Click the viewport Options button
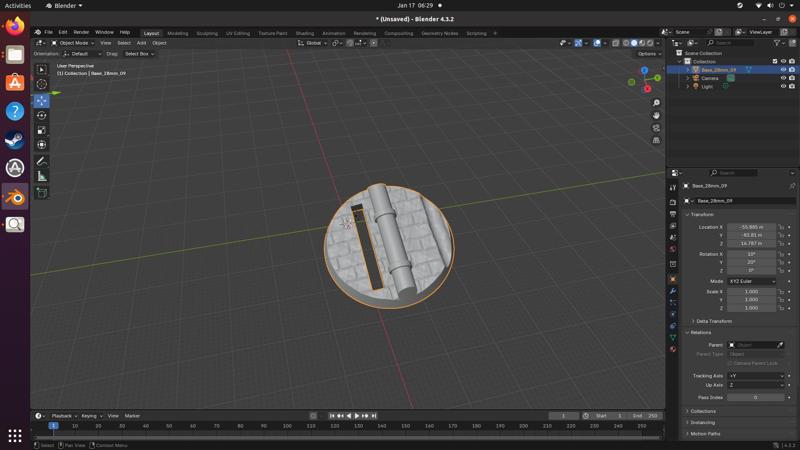800x450 pixels. pos(648,54)
